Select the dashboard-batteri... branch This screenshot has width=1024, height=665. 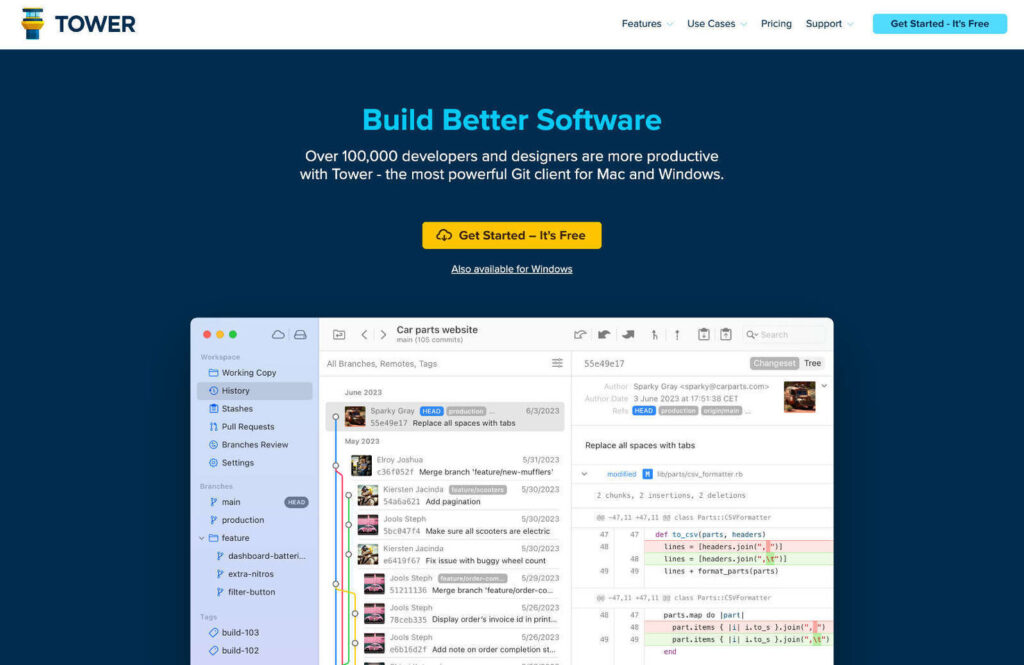pyautogui.click(x=255, y=556)
